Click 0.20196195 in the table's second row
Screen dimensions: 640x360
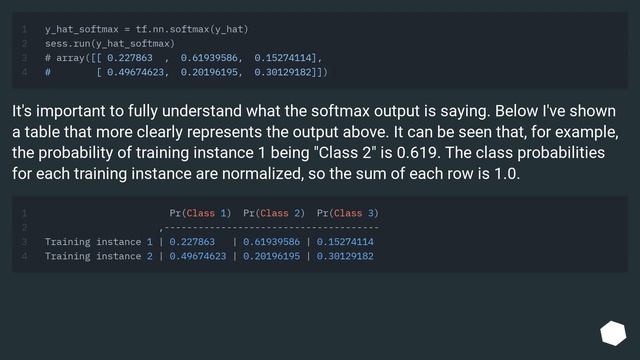pos(271,256)
